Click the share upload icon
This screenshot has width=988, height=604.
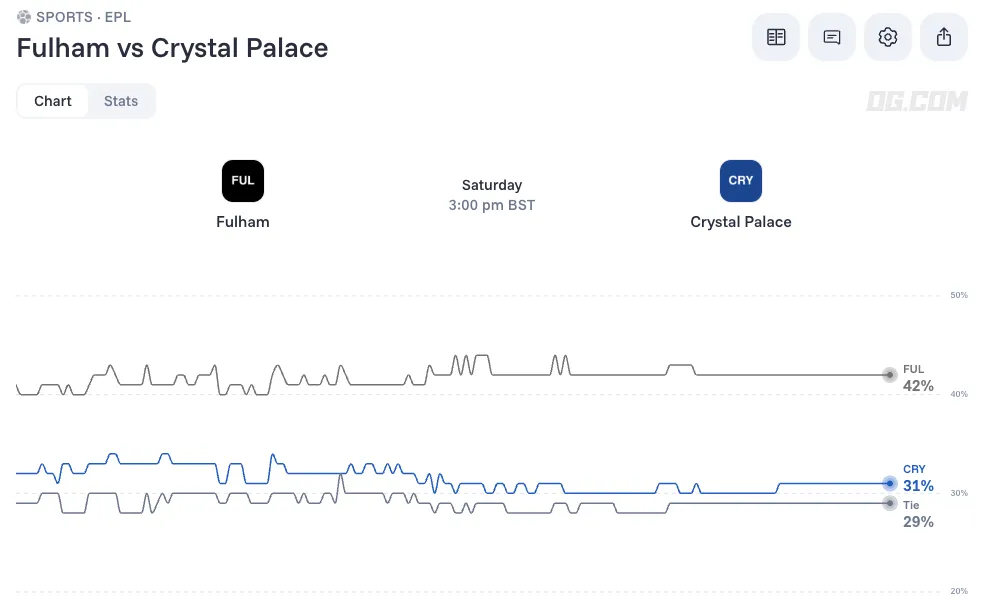pos(943,37)
